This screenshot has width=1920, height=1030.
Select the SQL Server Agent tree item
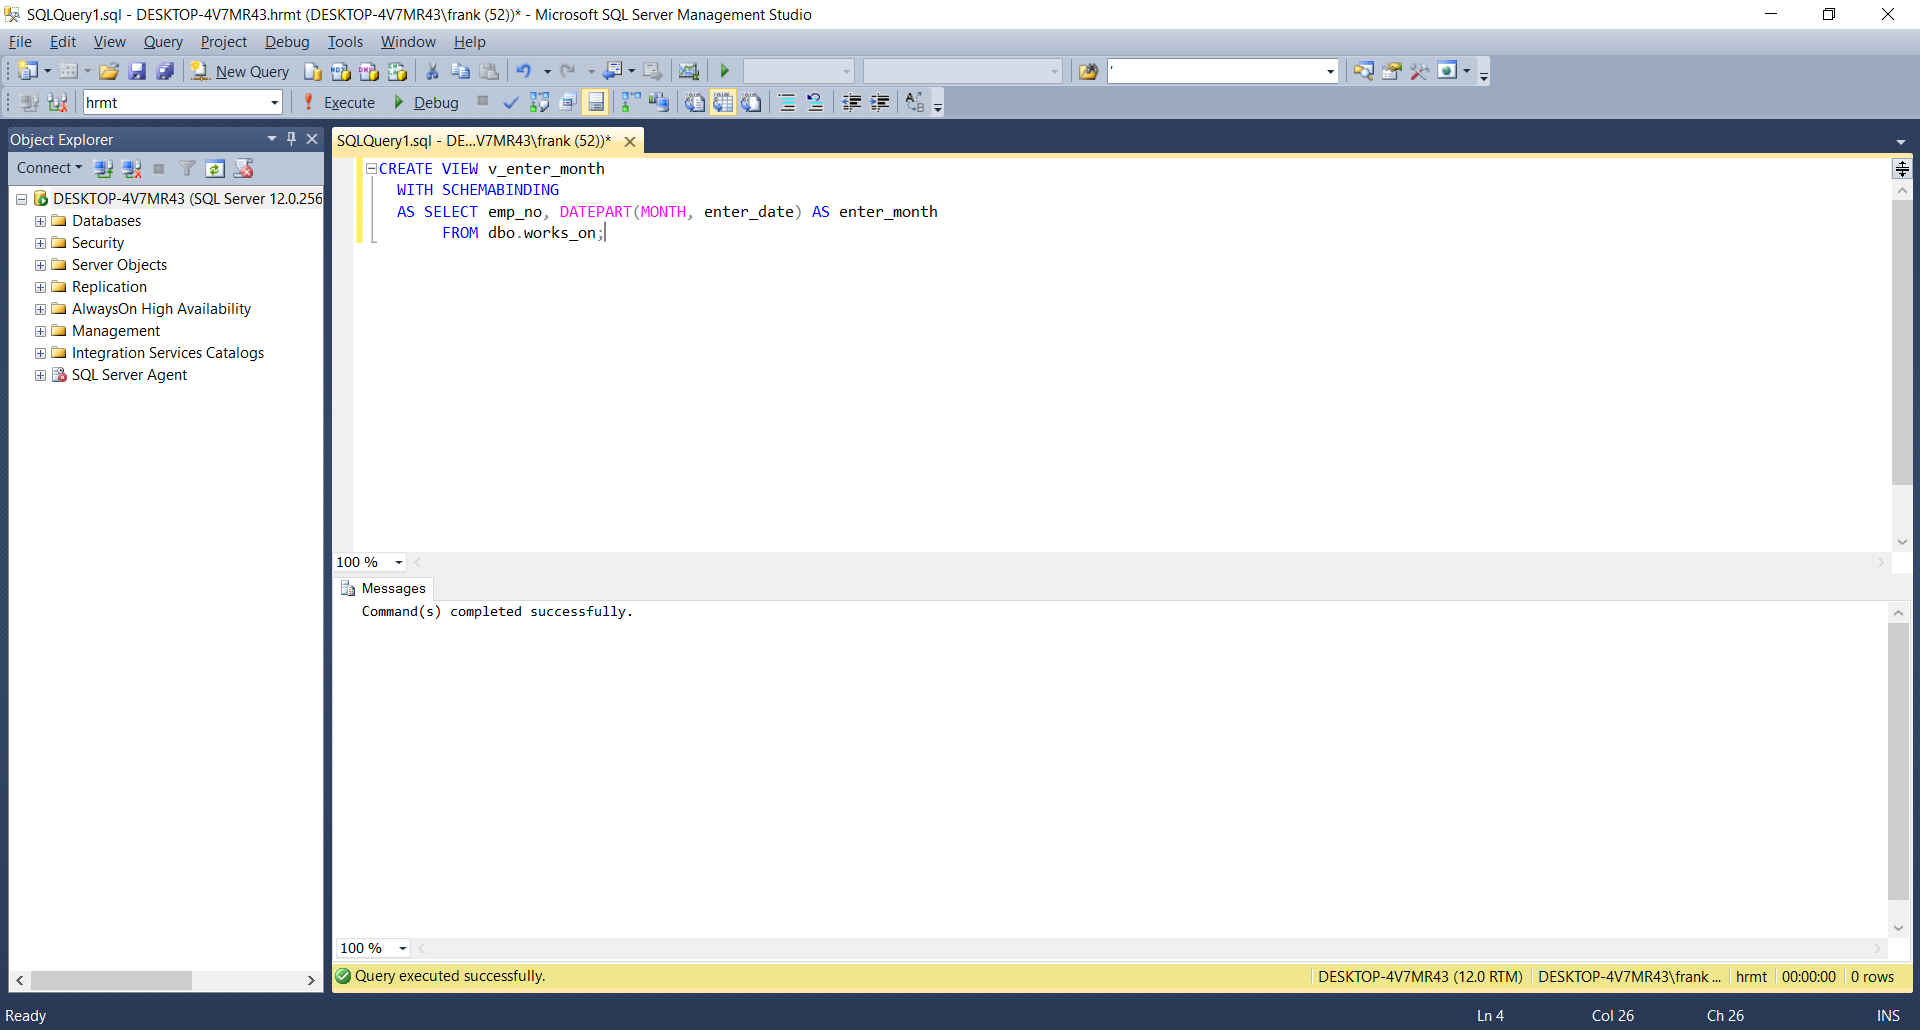click(x=129, y=375)
